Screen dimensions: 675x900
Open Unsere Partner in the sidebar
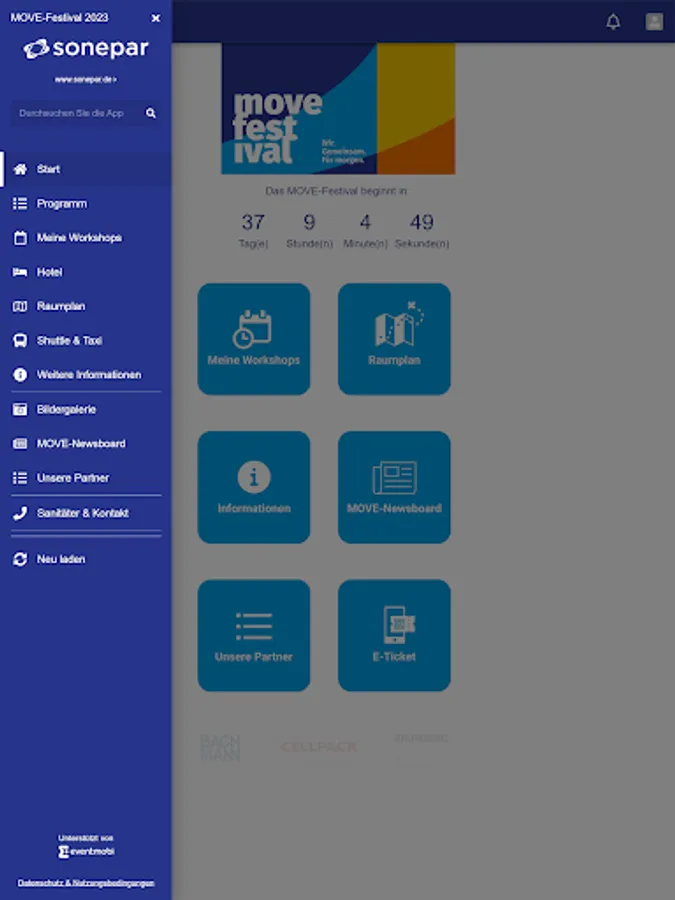pos(86,478)
